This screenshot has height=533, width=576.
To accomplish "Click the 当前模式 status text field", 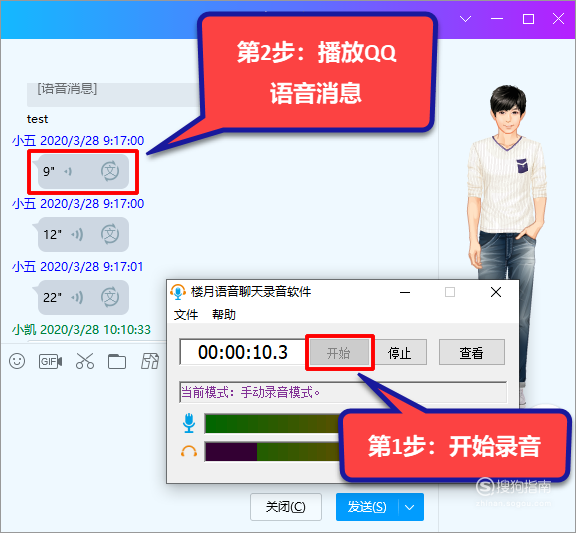I will tap(343, 392).
